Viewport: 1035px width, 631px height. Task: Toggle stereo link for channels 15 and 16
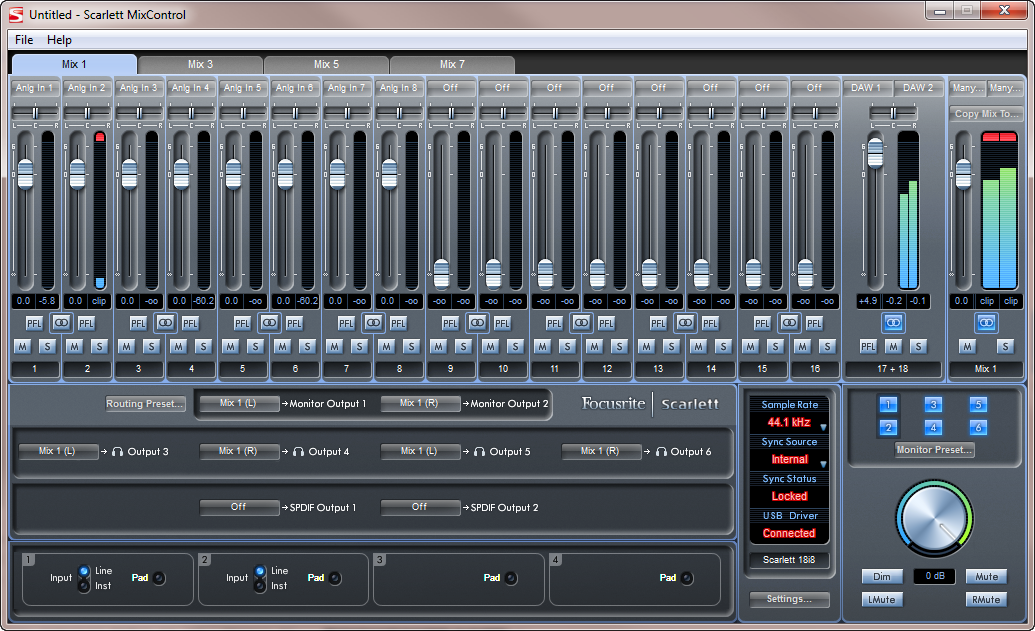pyautogui.click(x=789, y=323)
